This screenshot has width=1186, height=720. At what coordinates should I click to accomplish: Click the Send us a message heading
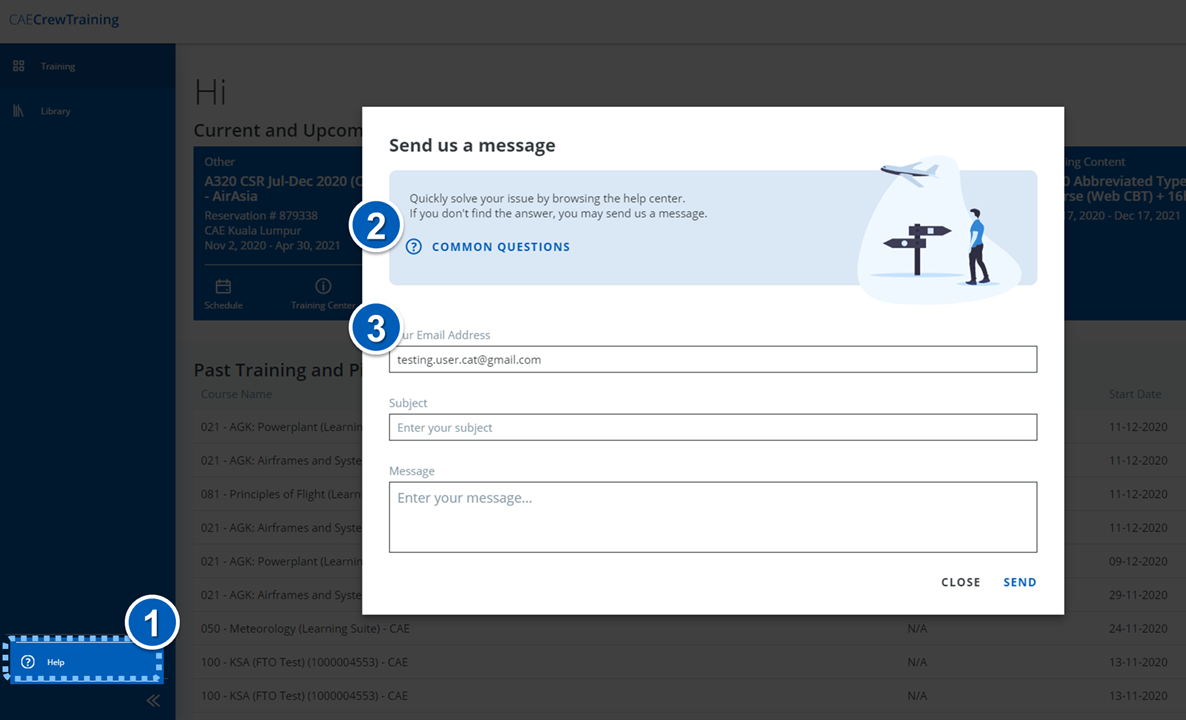pos(472,145)
